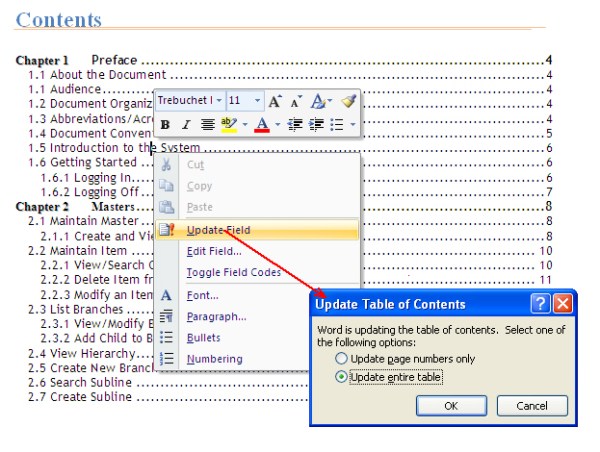
Task: Click 1.5 Introduction to the System
Action: click(x=290, y=148)
